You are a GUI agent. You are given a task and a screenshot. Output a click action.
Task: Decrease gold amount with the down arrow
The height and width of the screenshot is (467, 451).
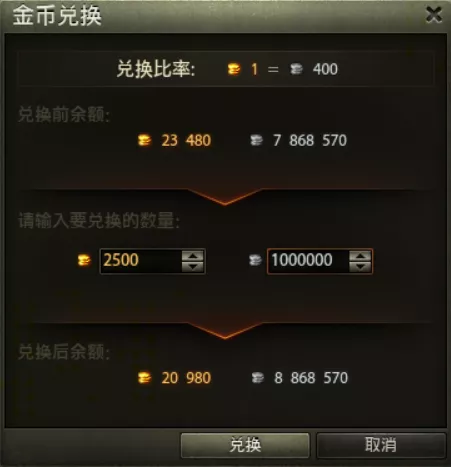pyautogui.click(x=193, y=266)
